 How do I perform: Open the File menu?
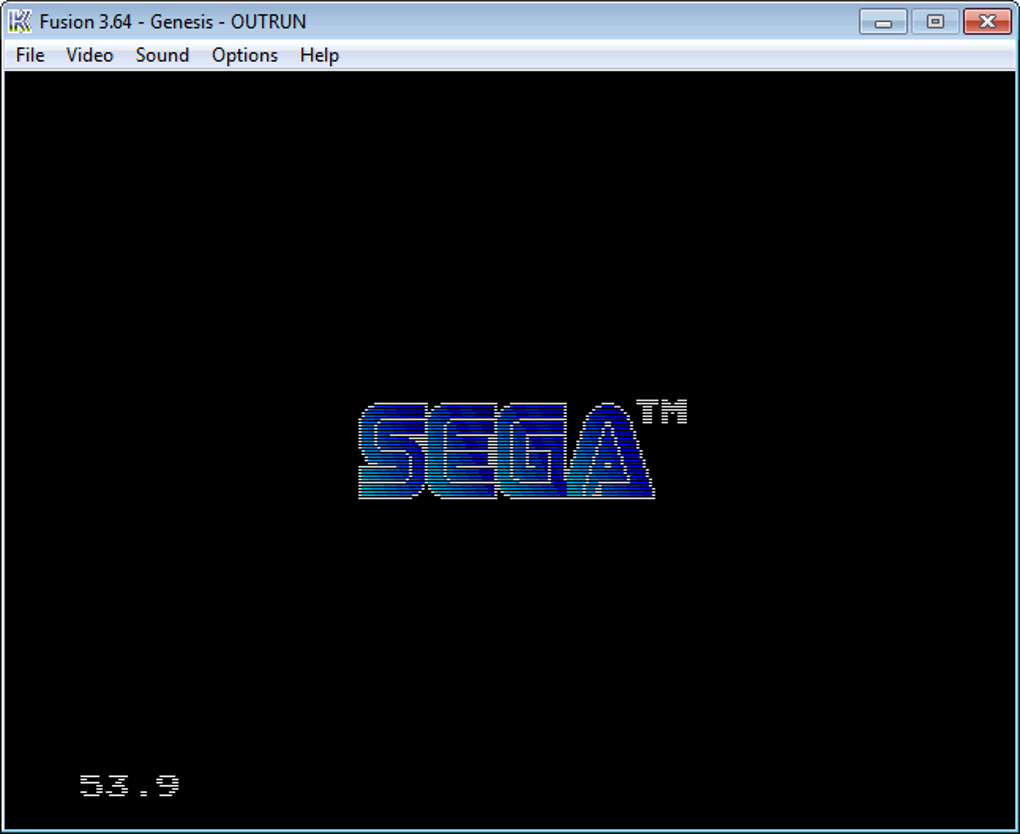(30, 55)
